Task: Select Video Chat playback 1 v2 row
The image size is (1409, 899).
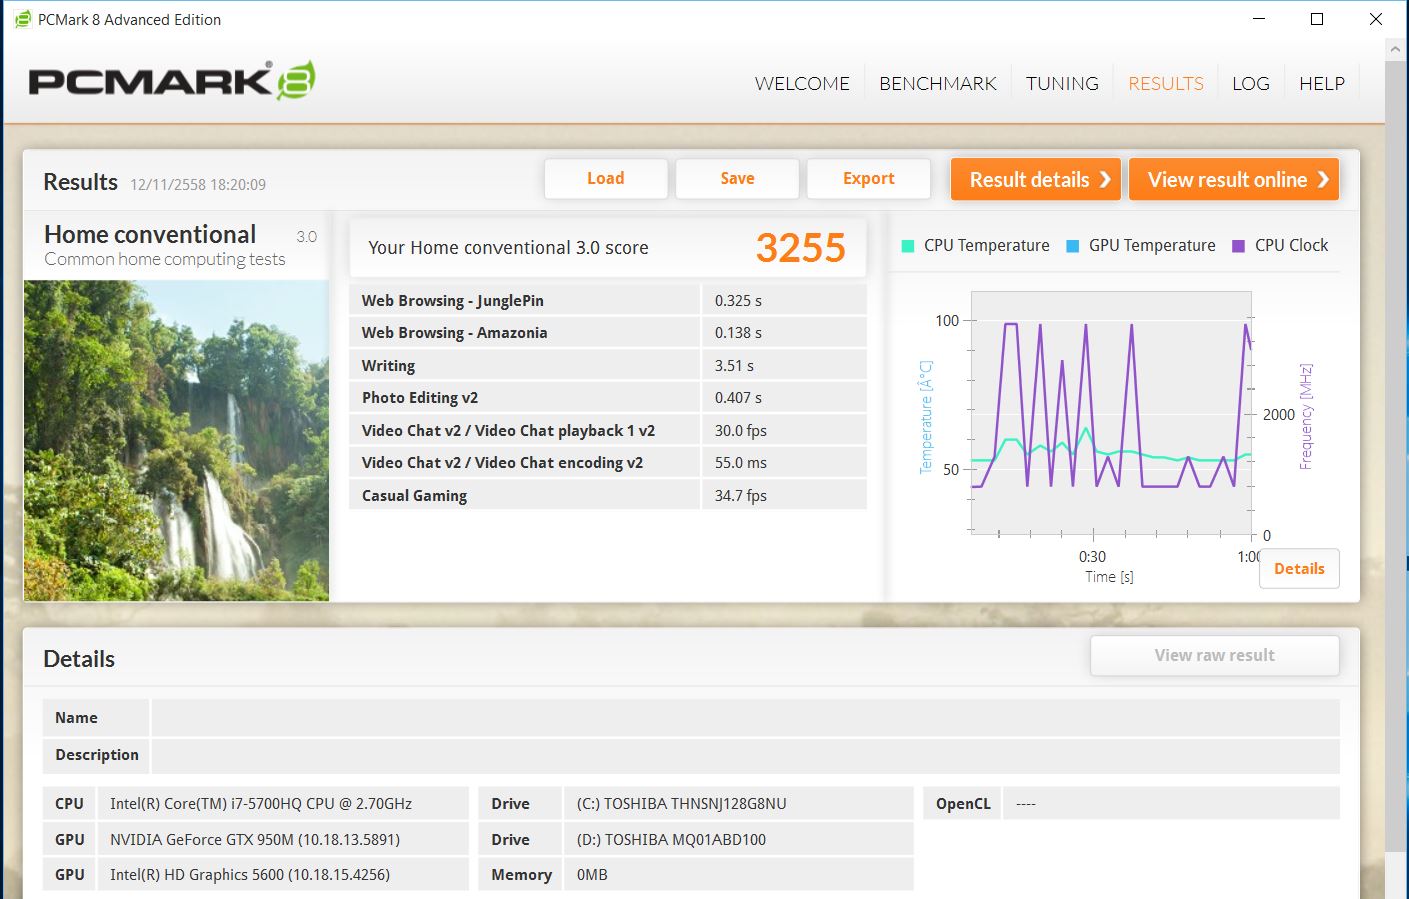Action: tap(608, 430)
